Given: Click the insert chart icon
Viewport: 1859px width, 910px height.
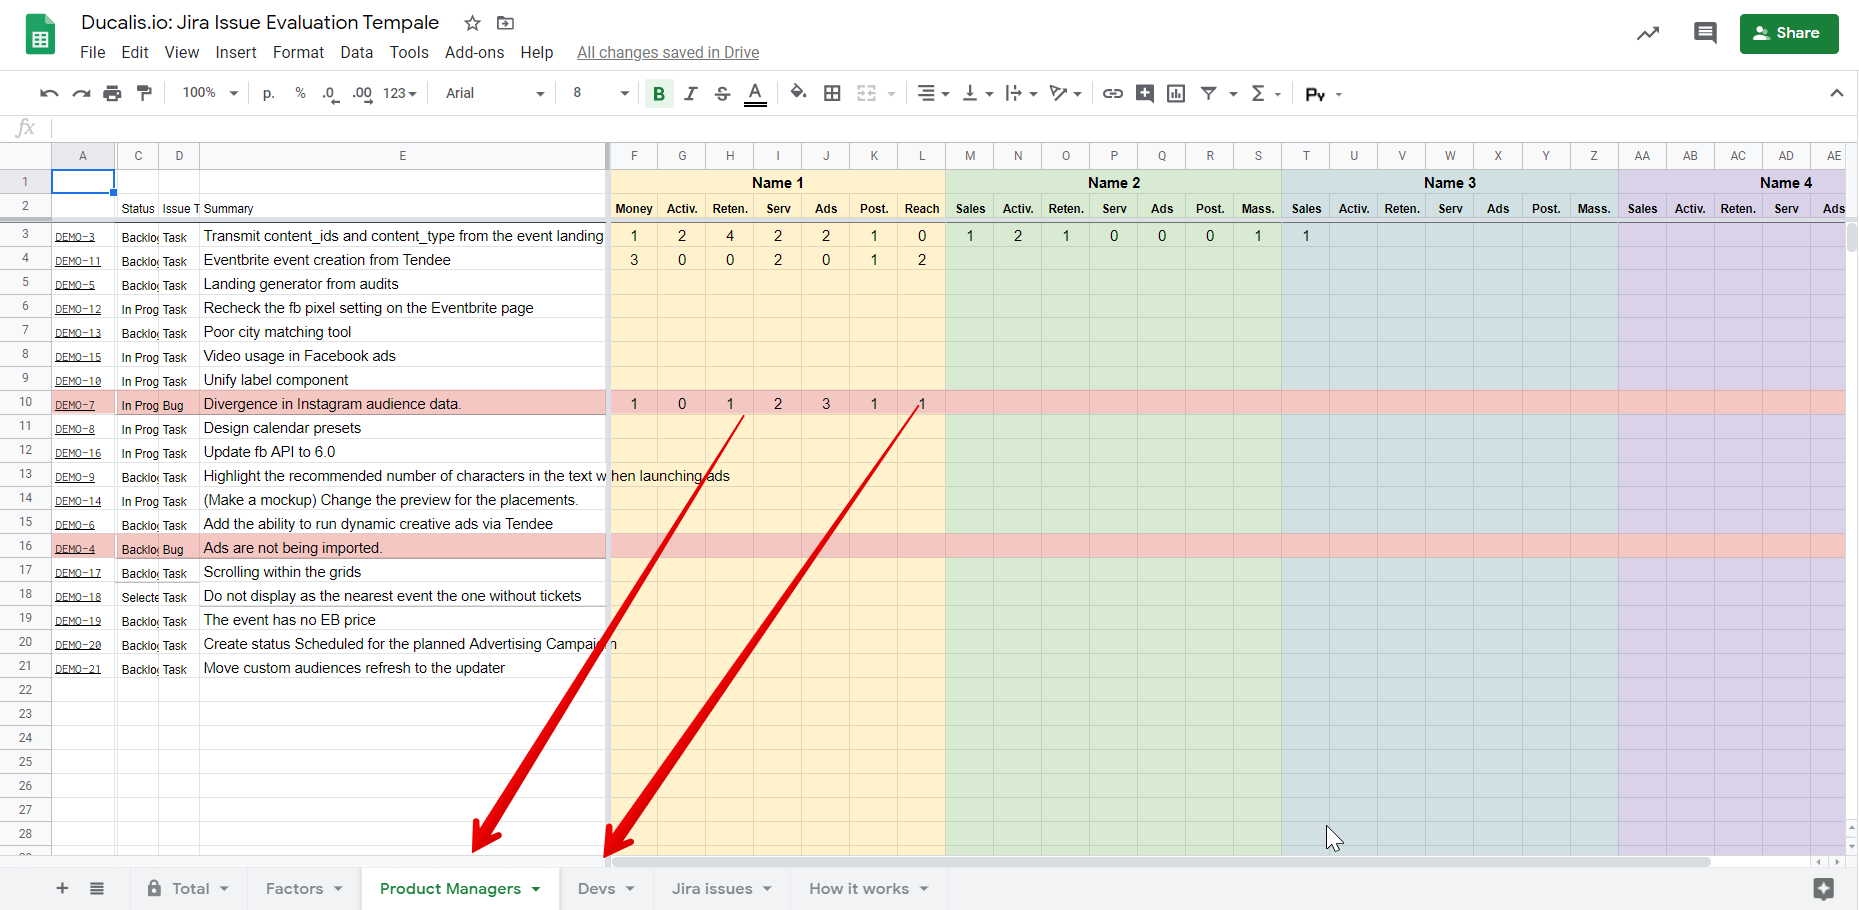Looking at the screenshot, I should tap(1176, 93).
